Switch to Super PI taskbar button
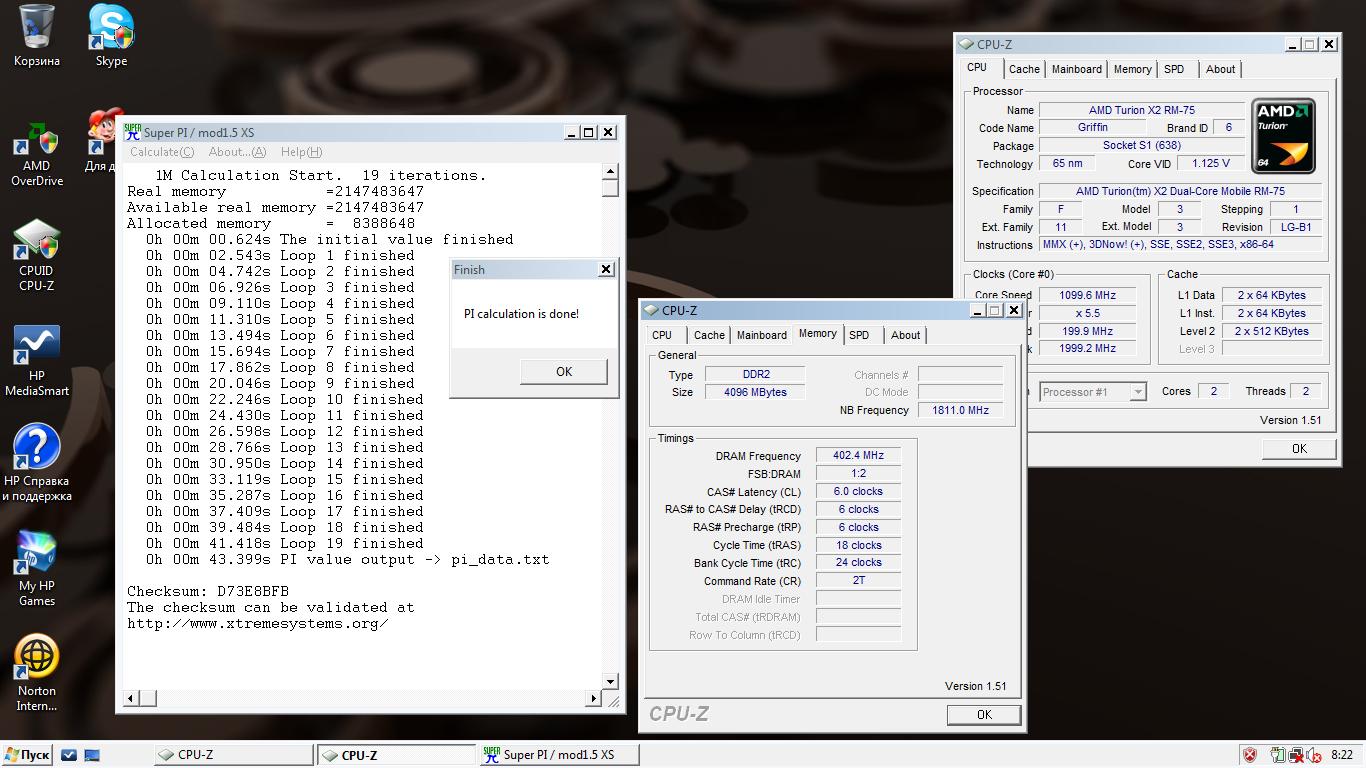 [559, 755]
